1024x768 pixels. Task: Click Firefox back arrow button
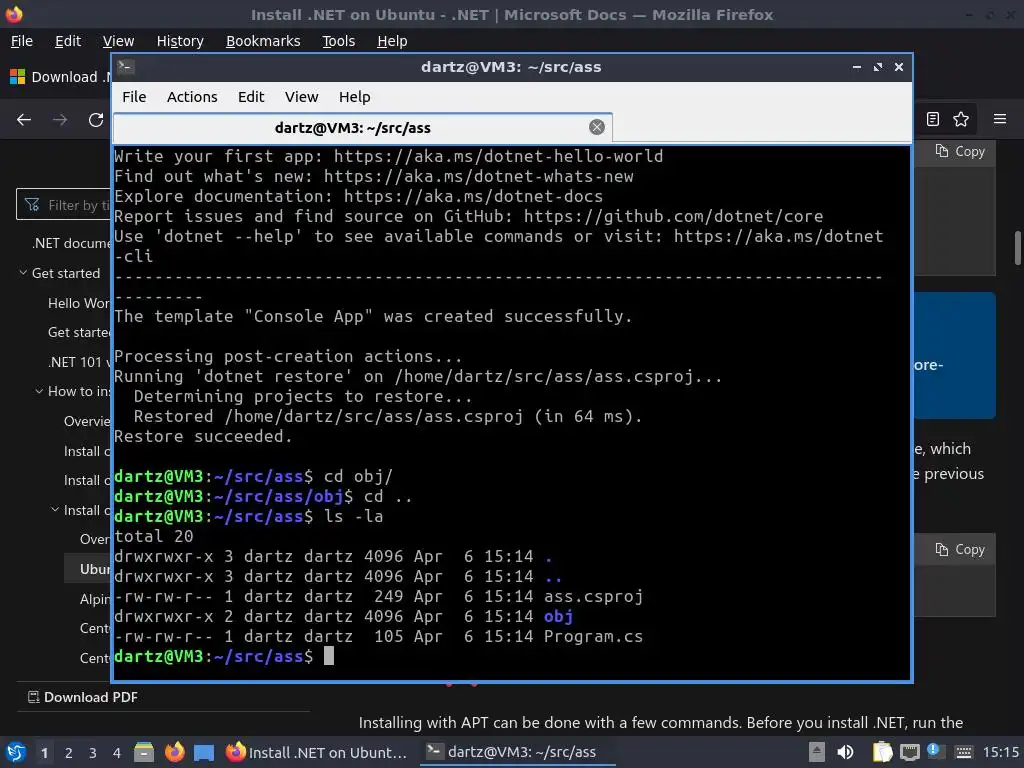coord(24,120)
